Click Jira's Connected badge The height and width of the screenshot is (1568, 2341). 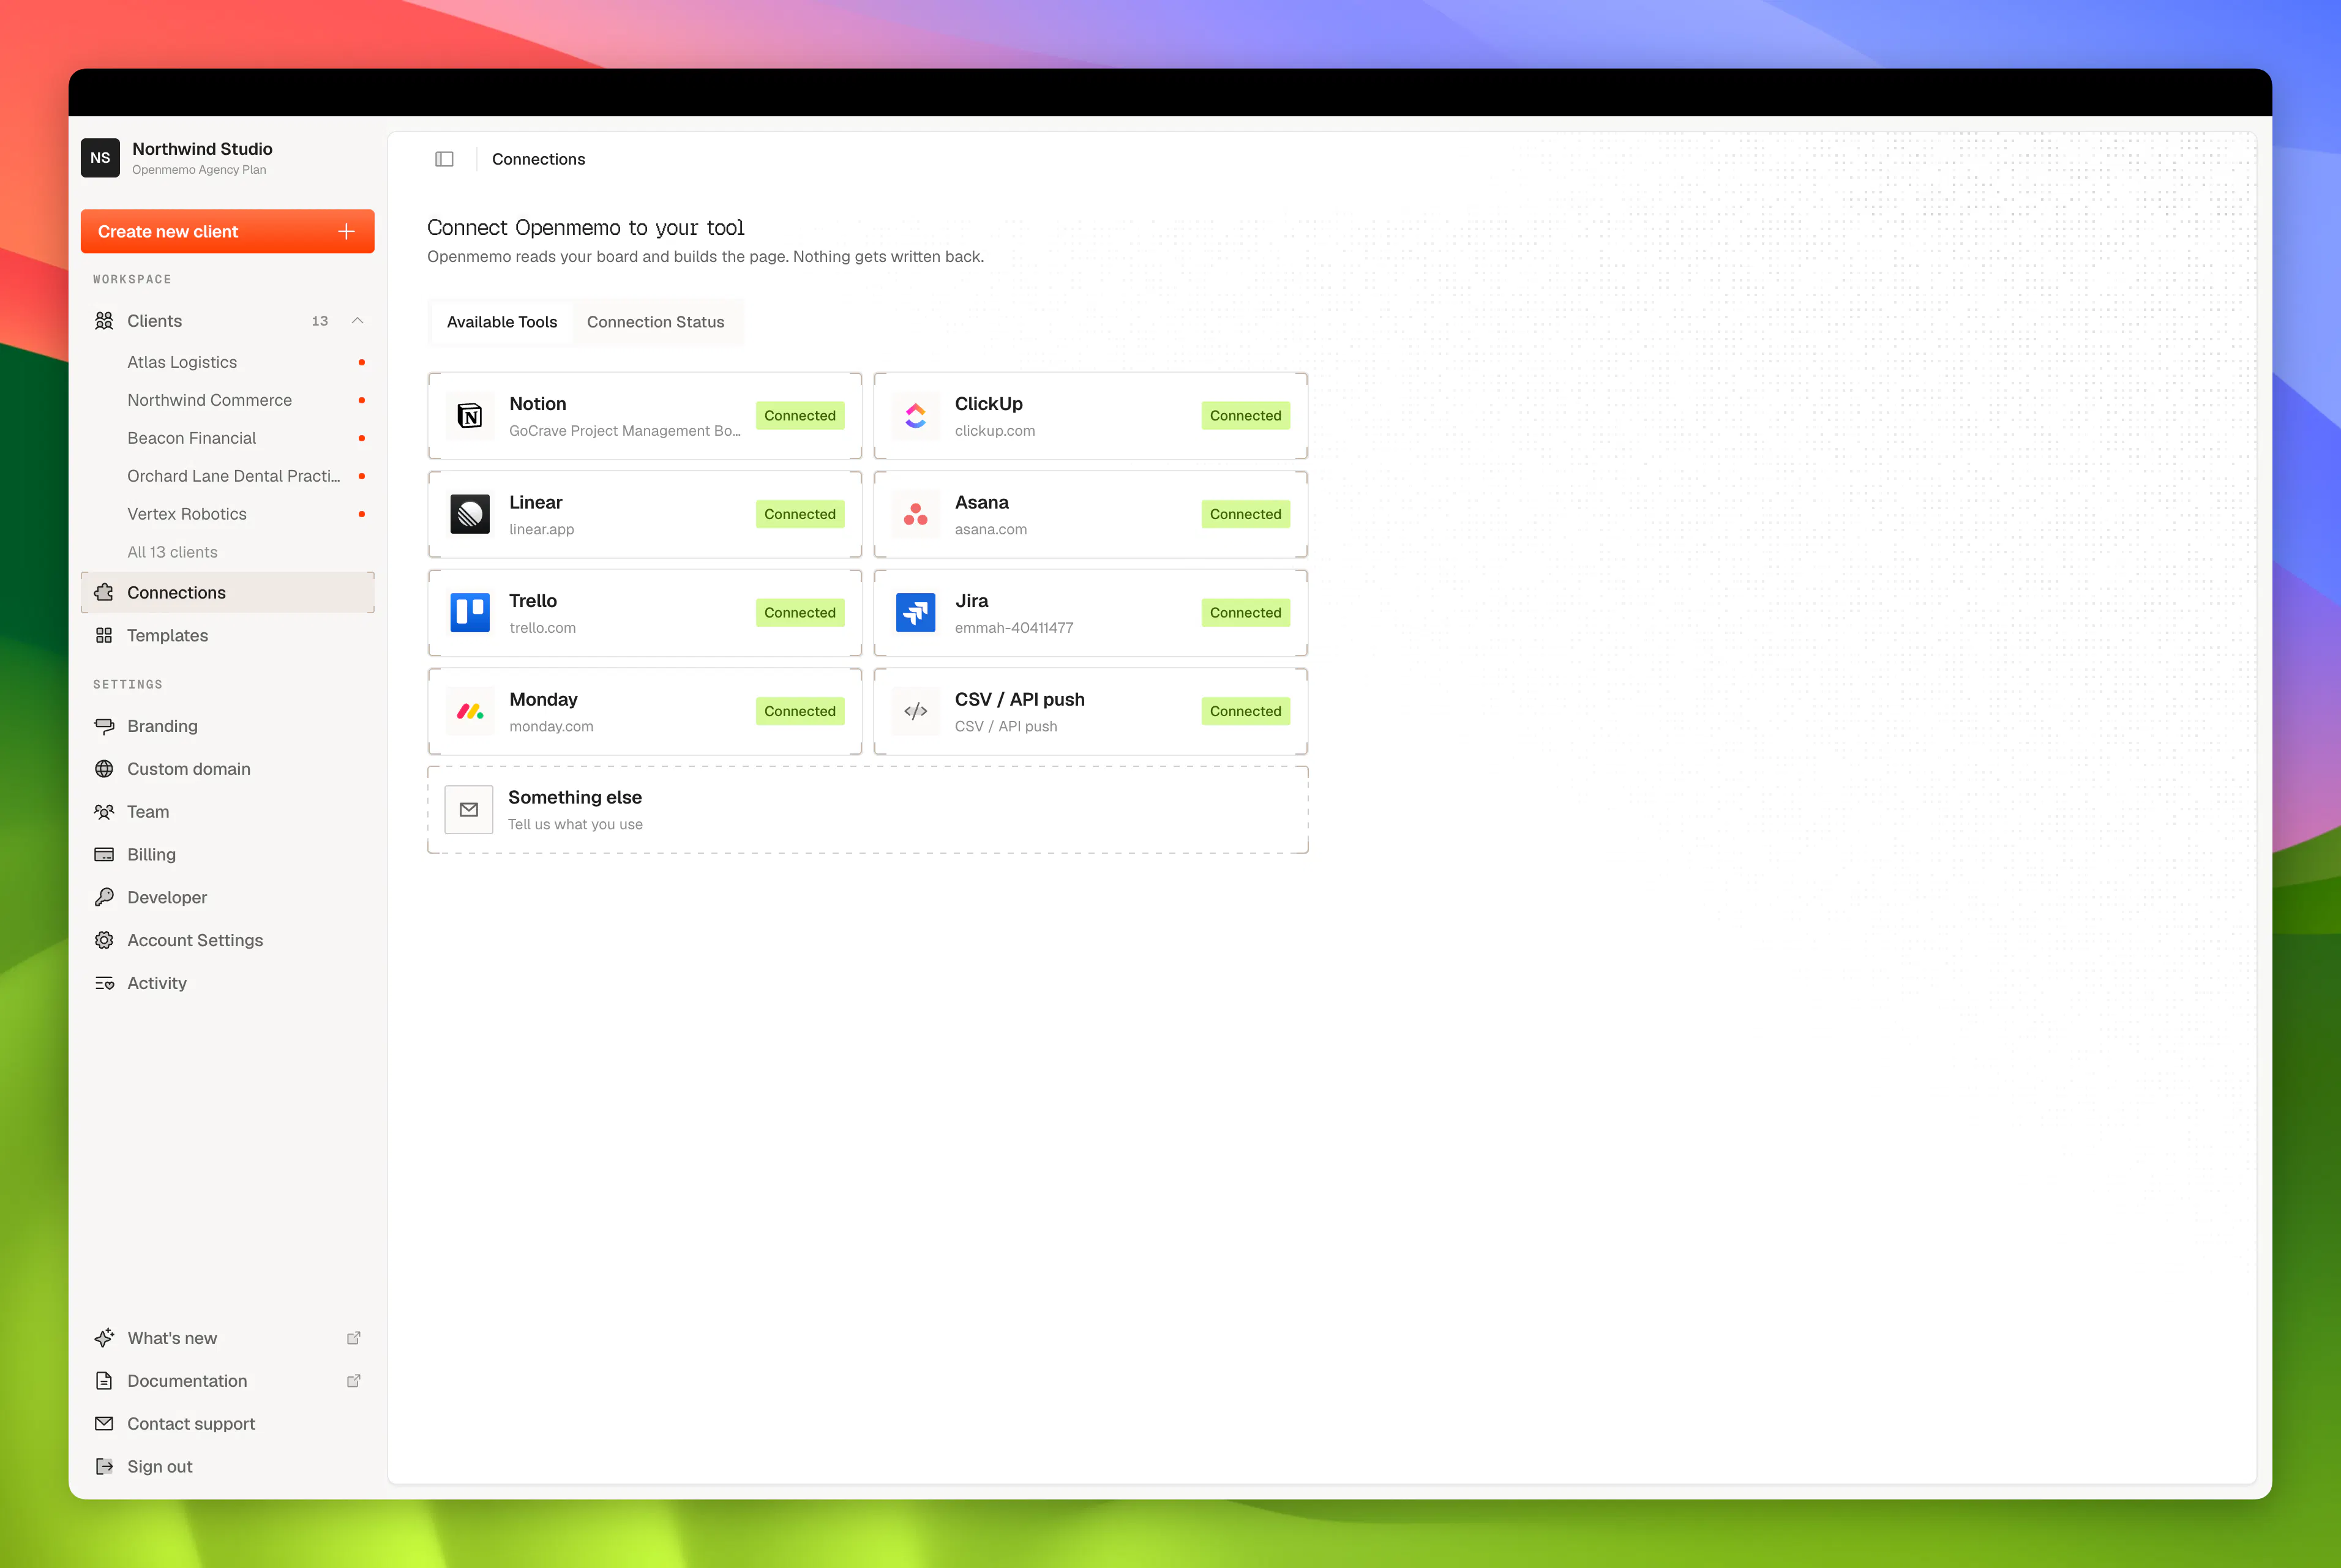tap(1245, 613)
